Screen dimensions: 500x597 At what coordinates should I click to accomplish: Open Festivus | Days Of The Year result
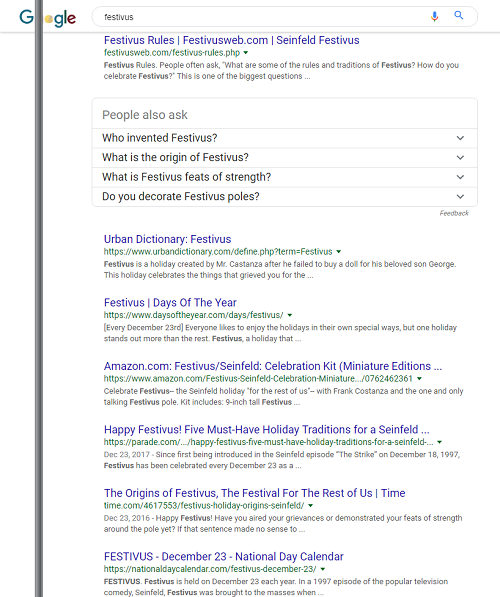(170, 303)
